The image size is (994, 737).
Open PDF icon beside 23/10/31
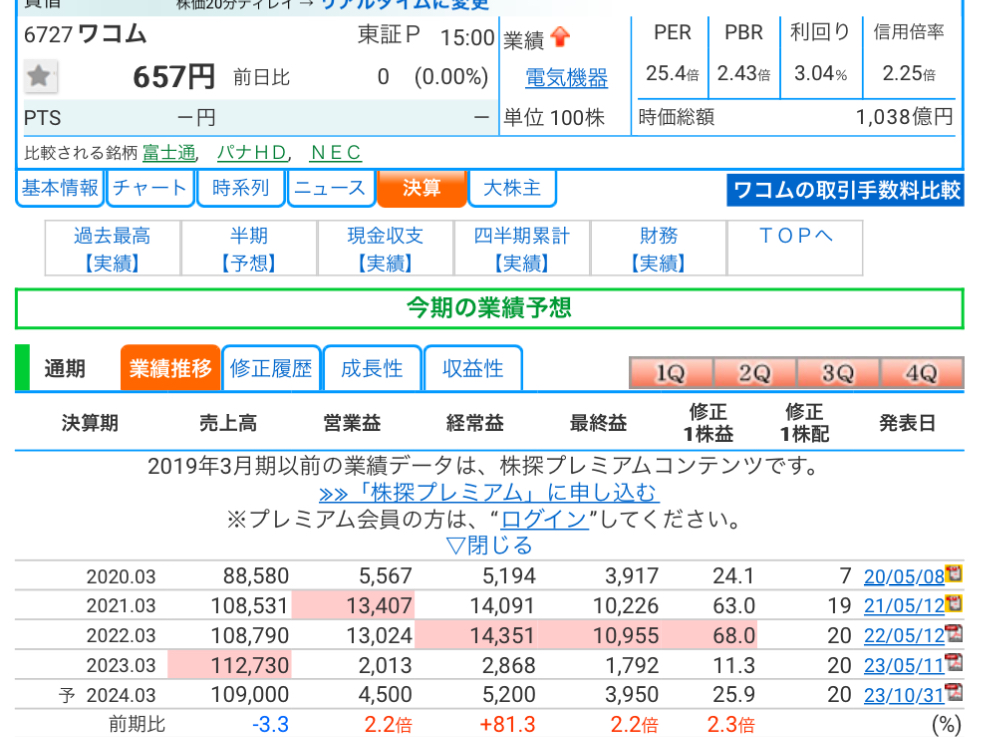pyautogui.click(x=954, y=692)
